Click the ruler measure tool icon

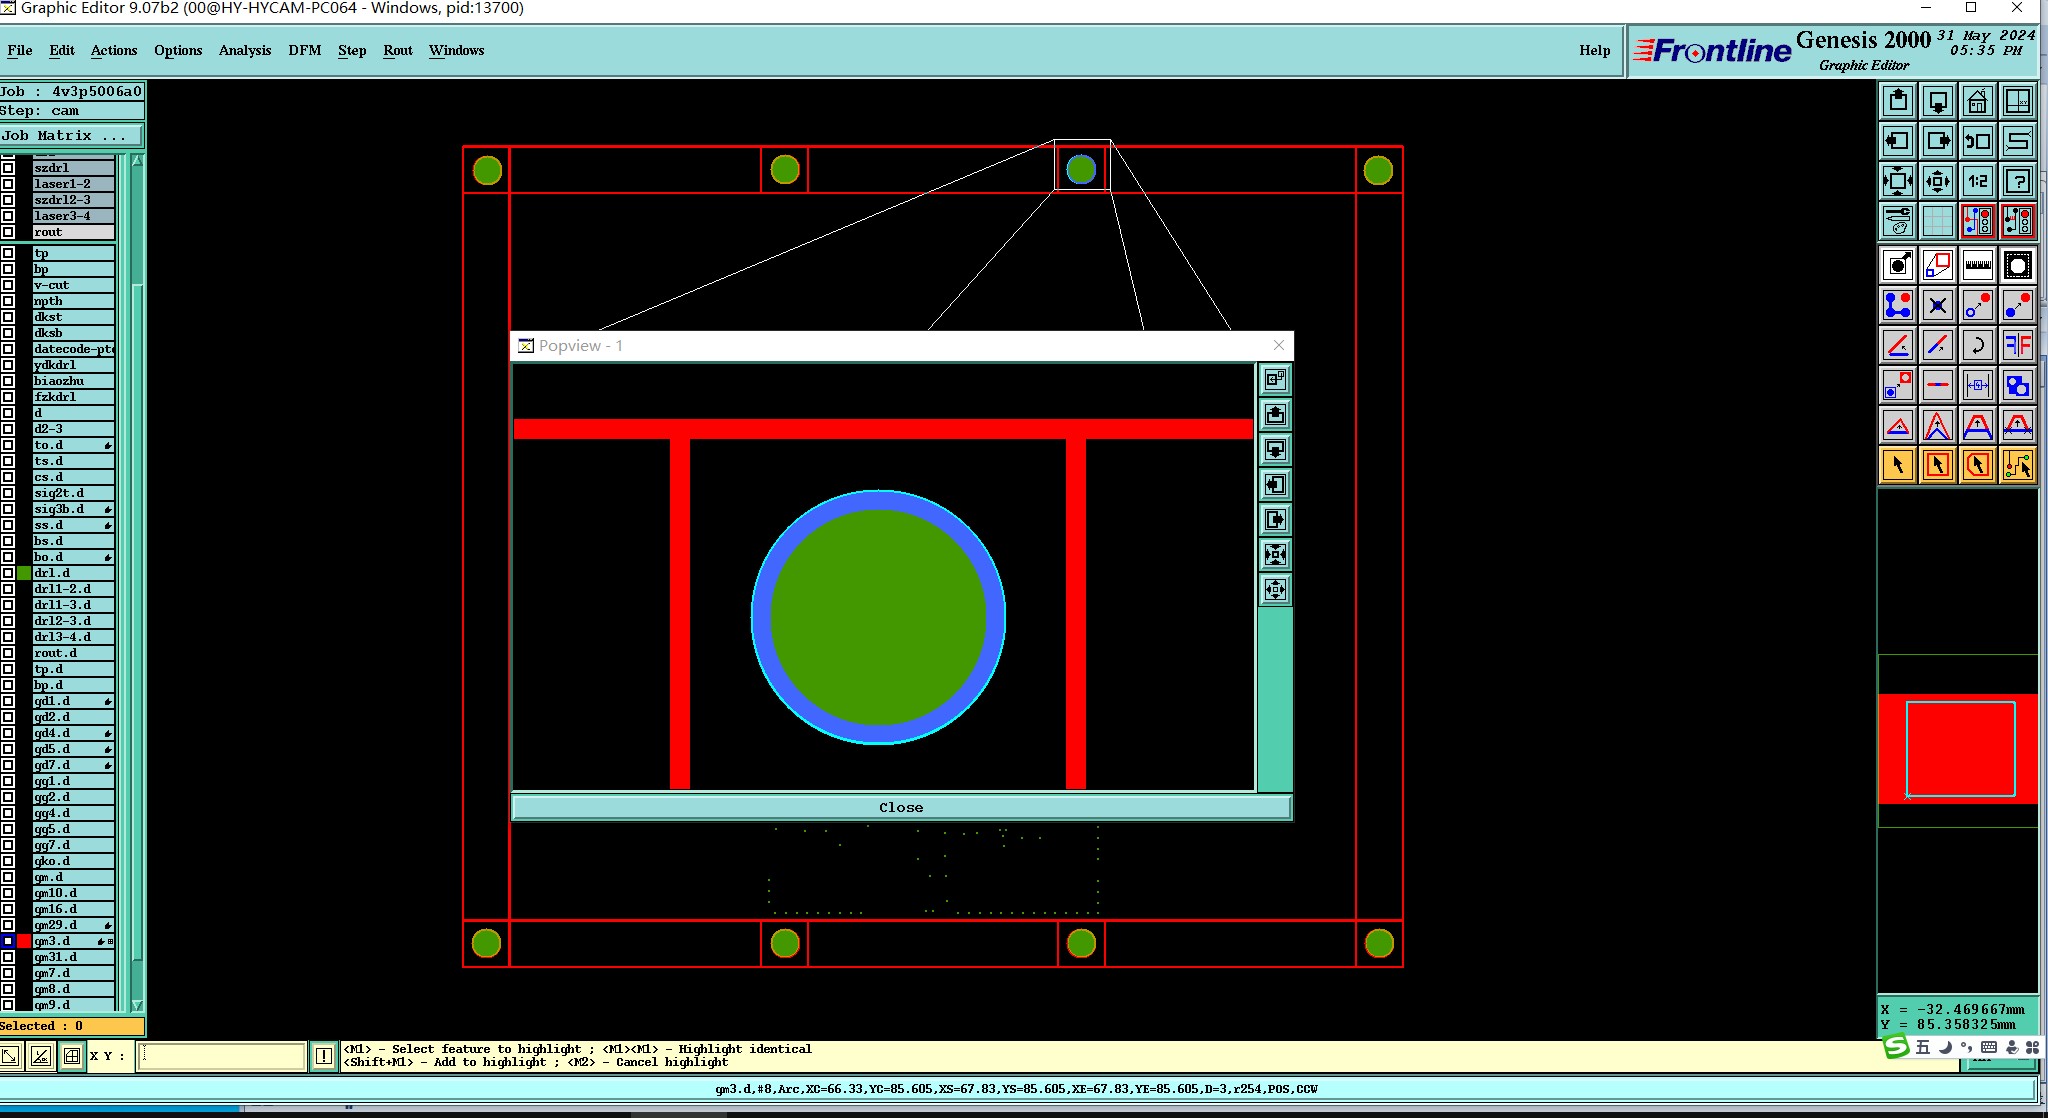click(1978, 265)
